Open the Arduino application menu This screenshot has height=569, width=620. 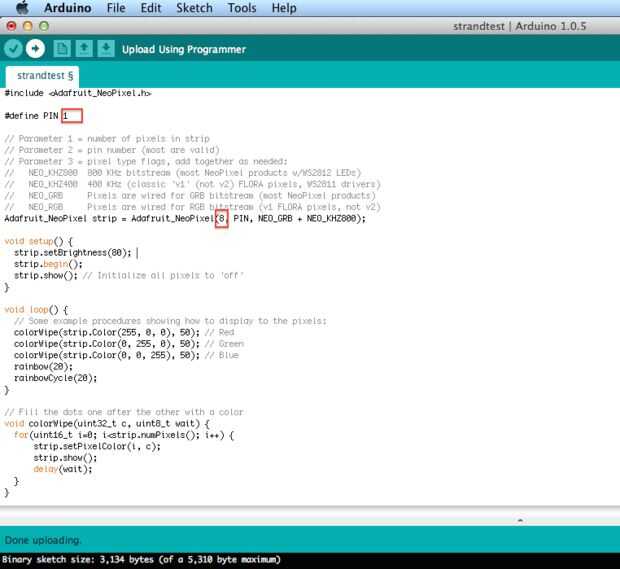click(x=68, y=8)
